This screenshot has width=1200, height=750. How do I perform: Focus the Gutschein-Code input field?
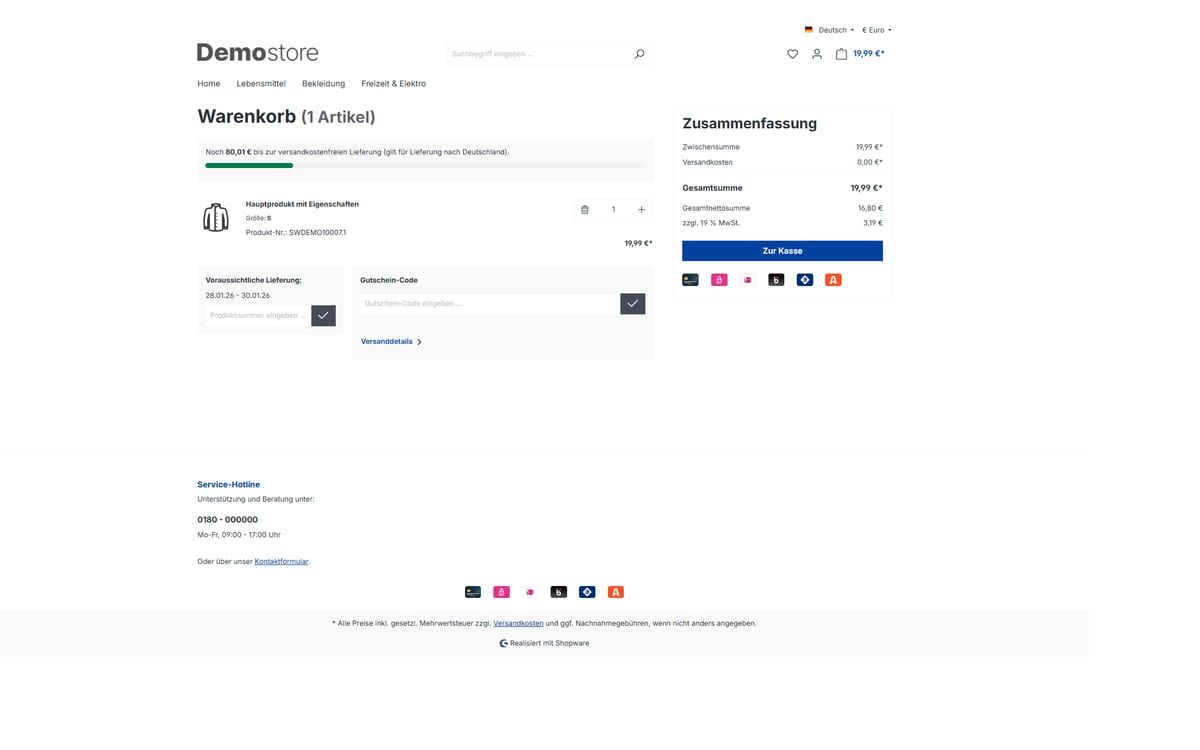(490, 303)
